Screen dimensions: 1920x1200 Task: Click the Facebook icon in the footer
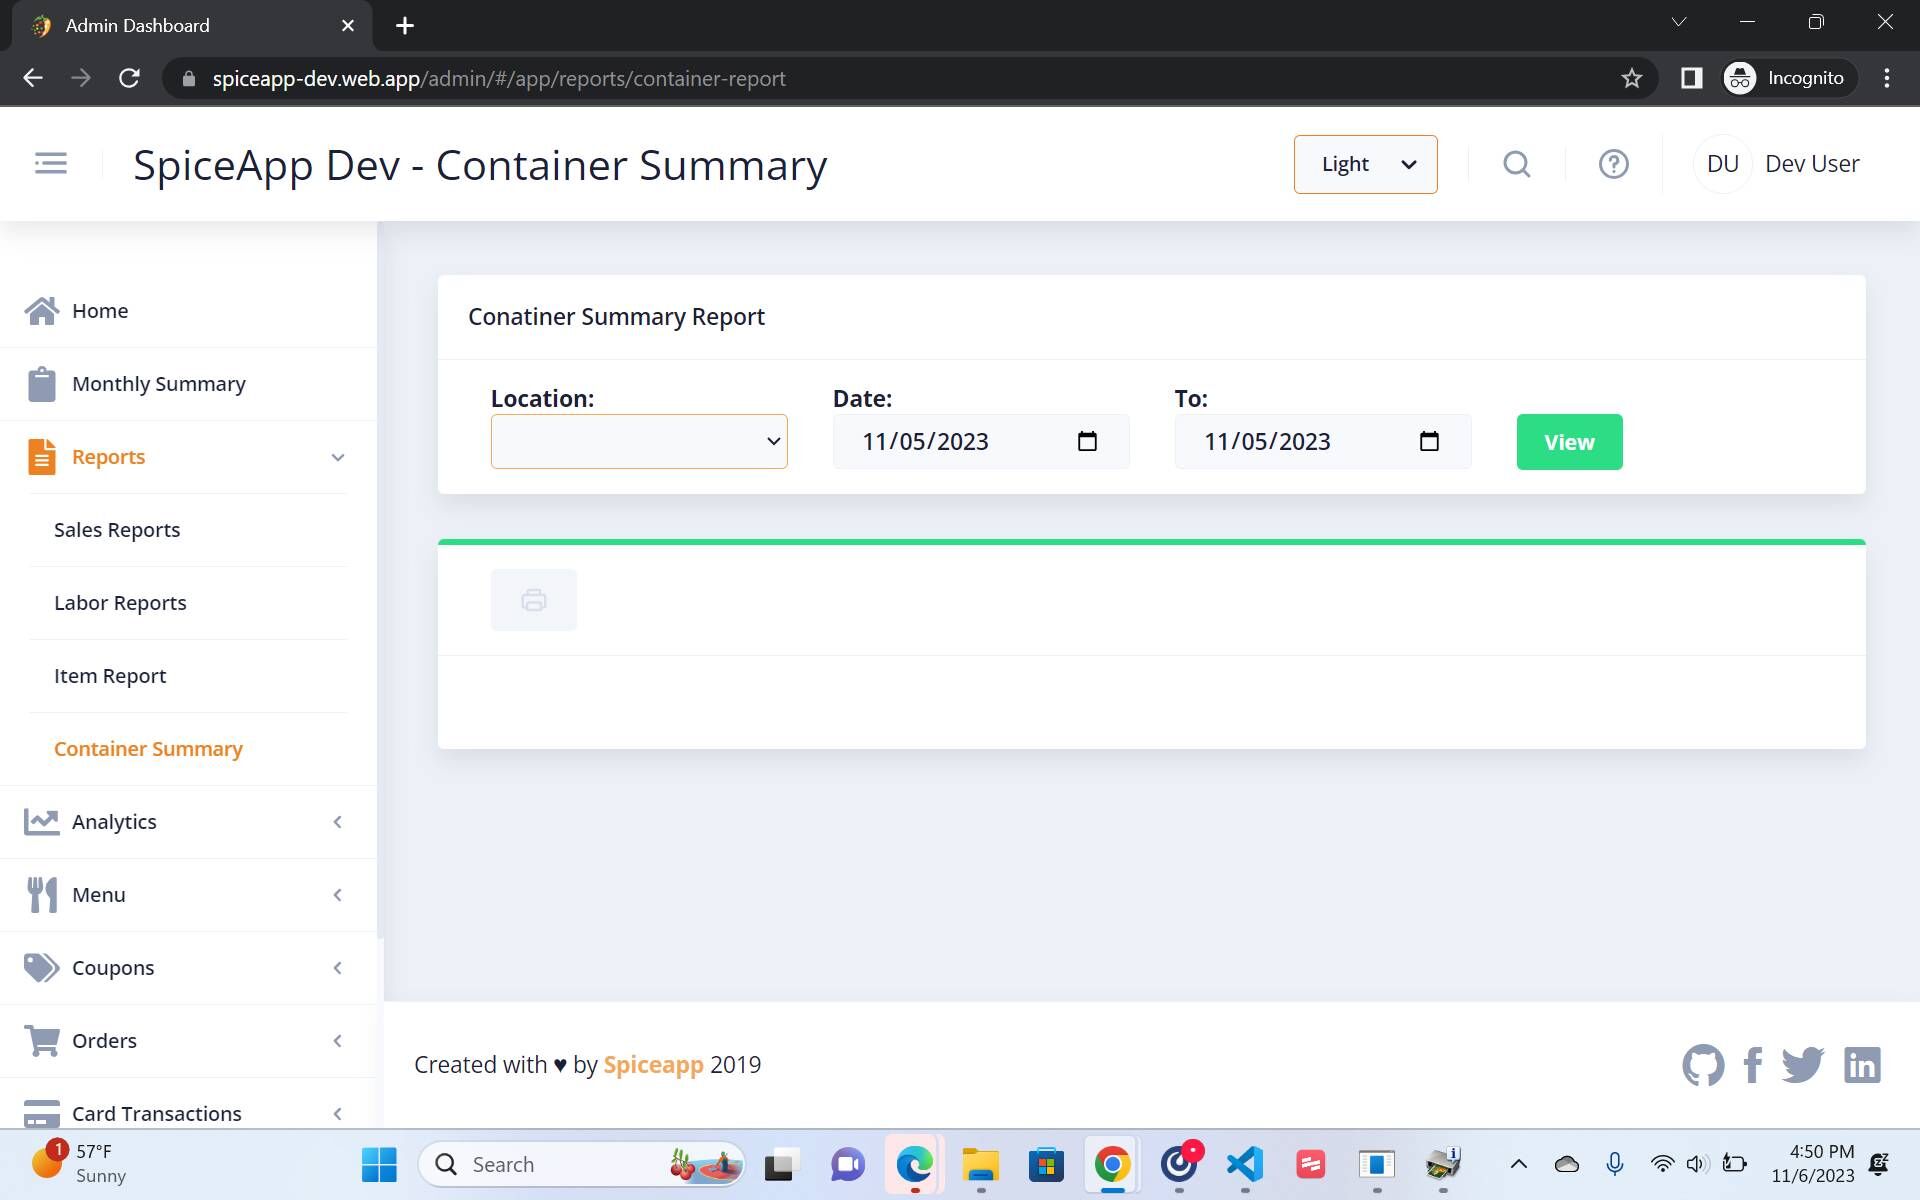1752,1065
